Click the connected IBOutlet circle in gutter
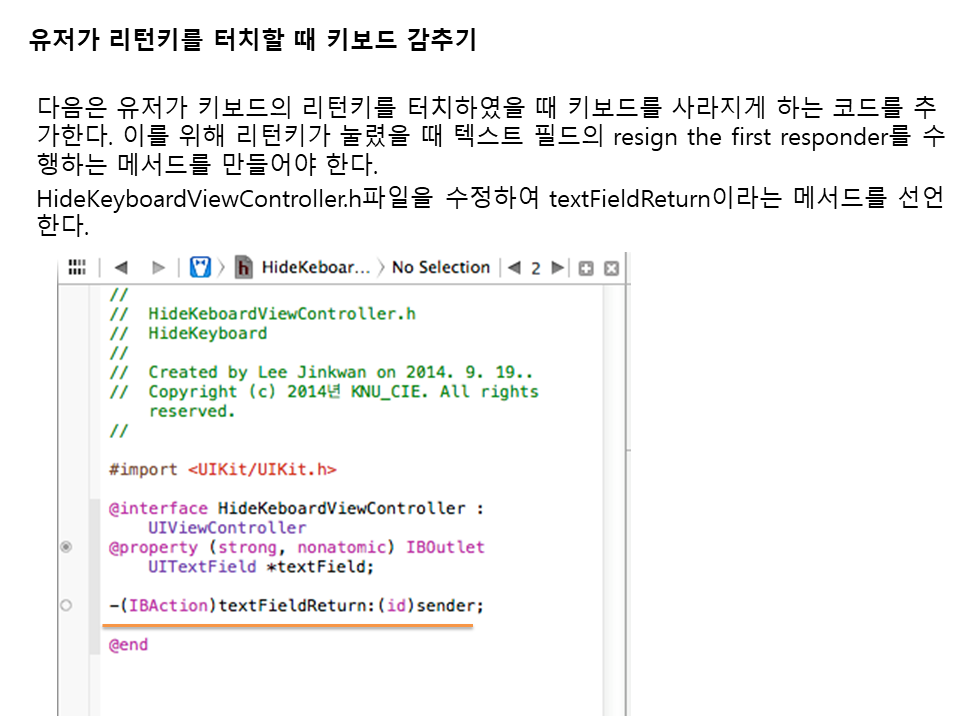Screen dimensions: 960x720 point(66,547)
